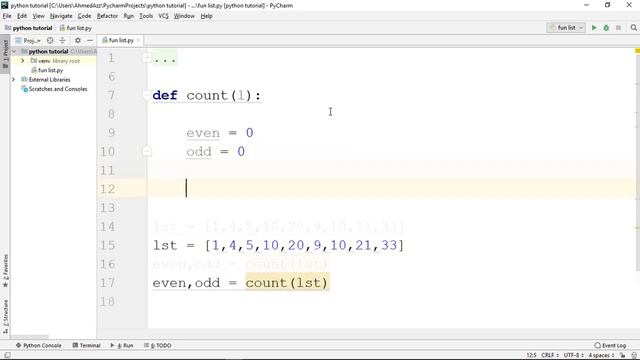Open the TODO tool window
The image size is (640, 360).
pyautogui.click(x=158, y=345)
